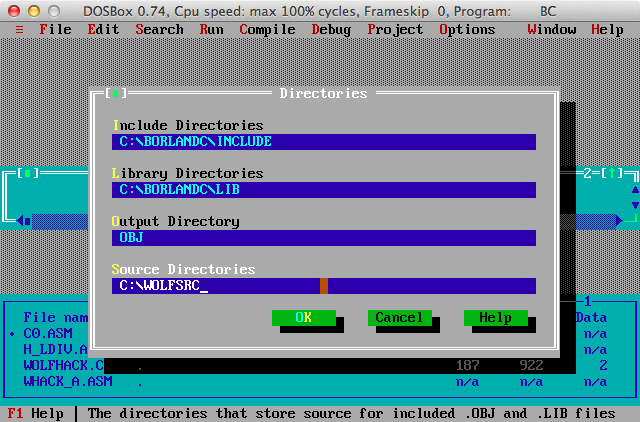
Task: Focus the Source Directories field
Action: click(324, 286)
